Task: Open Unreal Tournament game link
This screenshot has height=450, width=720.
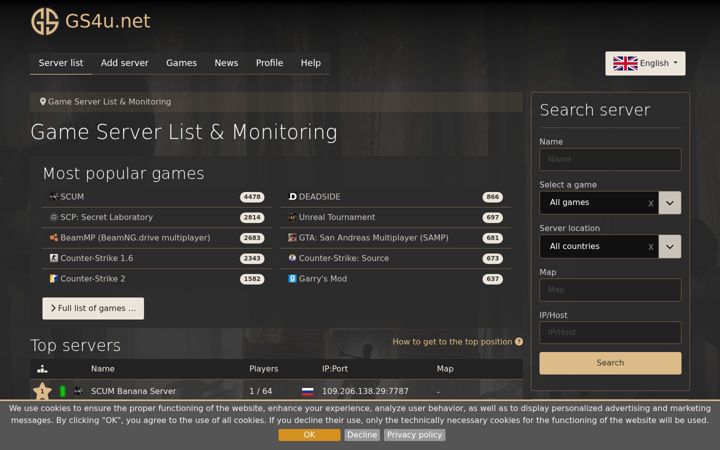Action: click(337, 217)
